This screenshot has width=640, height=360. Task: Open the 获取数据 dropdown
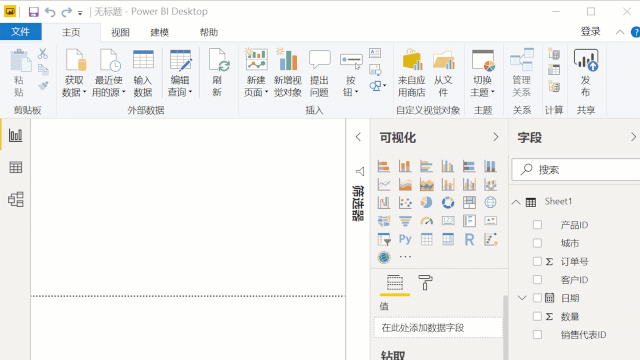pos(74,73)
